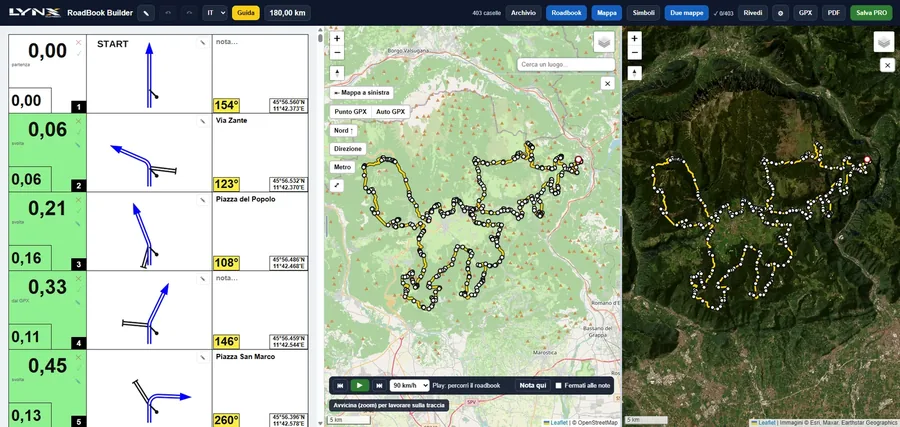Click the 'Cerca un luogo' search field
The width and height of the screenshot is (900, 427).
point(566,64)
